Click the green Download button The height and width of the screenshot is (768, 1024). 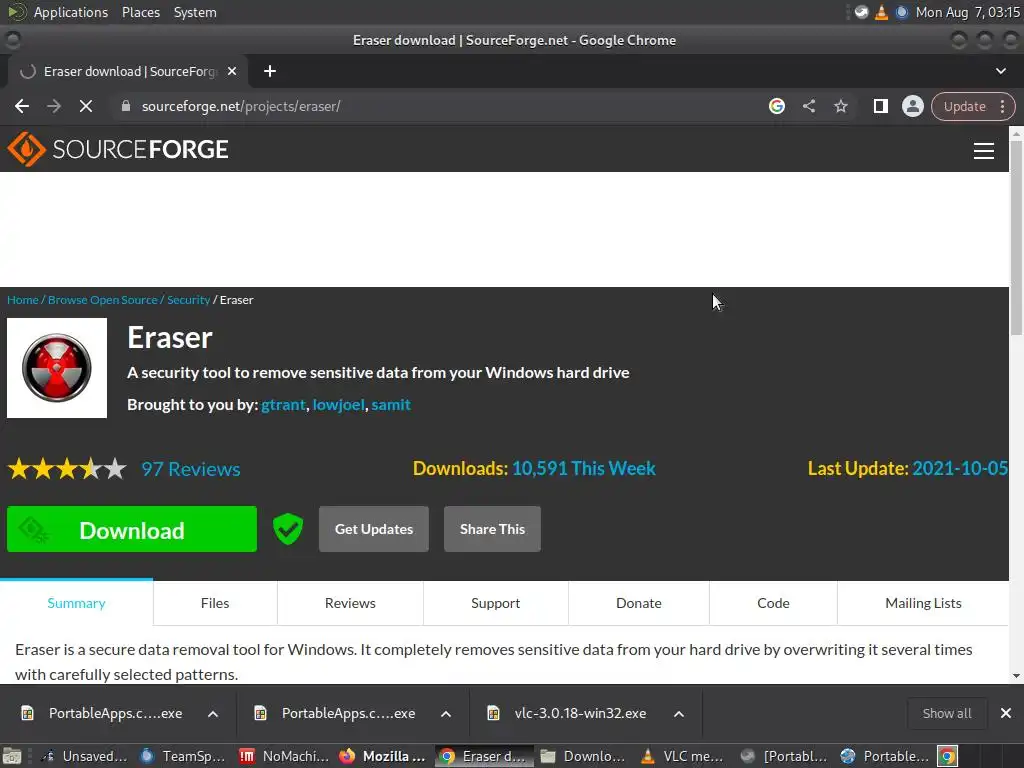[x=132, y=529]
